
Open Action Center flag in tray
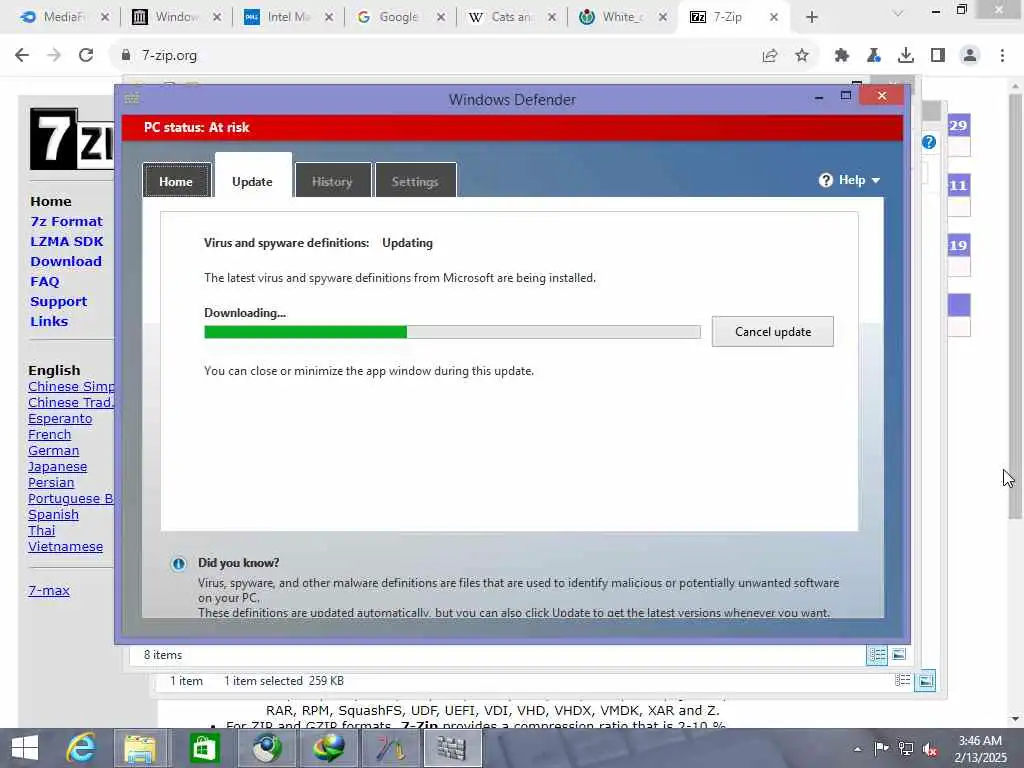pyautogui.click(x=882, y=748)
